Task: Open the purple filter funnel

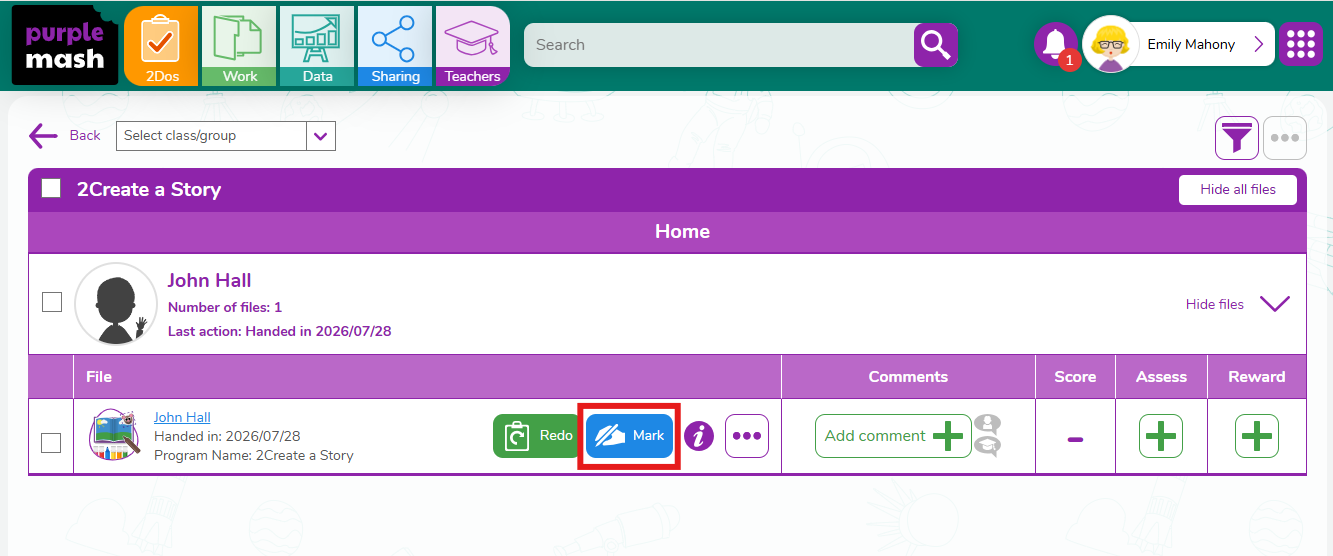Action: (1237, 138)
